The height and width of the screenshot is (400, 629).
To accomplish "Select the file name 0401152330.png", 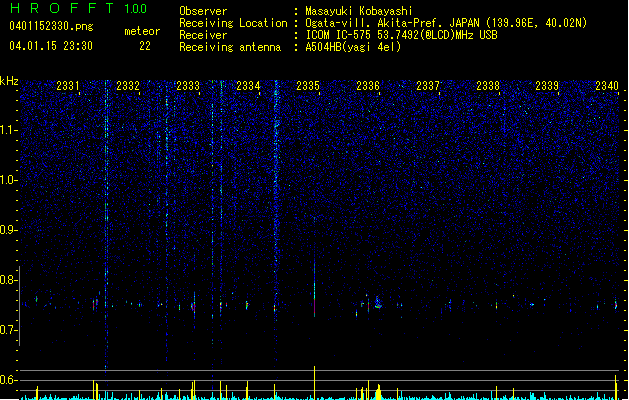I will point(51,27).
